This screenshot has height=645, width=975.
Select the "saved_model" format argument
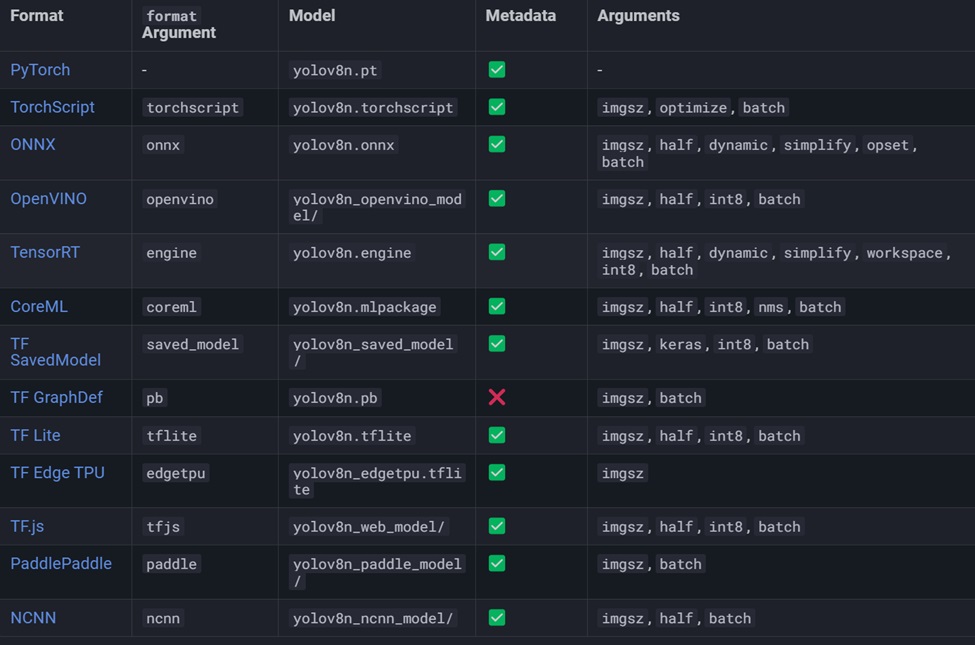(x=192, y=344)
